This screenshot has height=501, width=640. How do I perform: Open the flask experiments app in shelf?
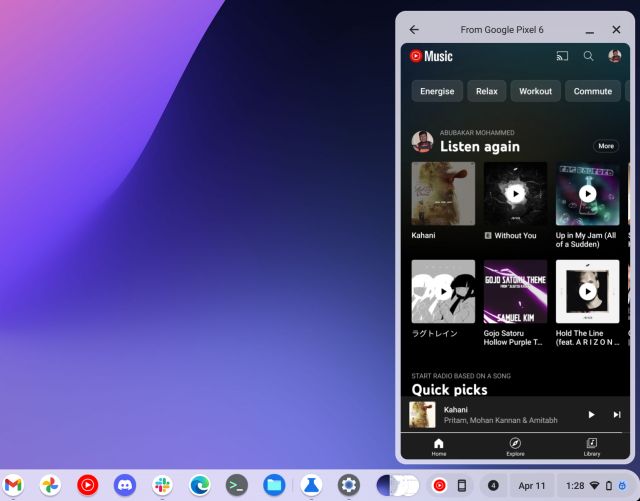click(311, 485)
